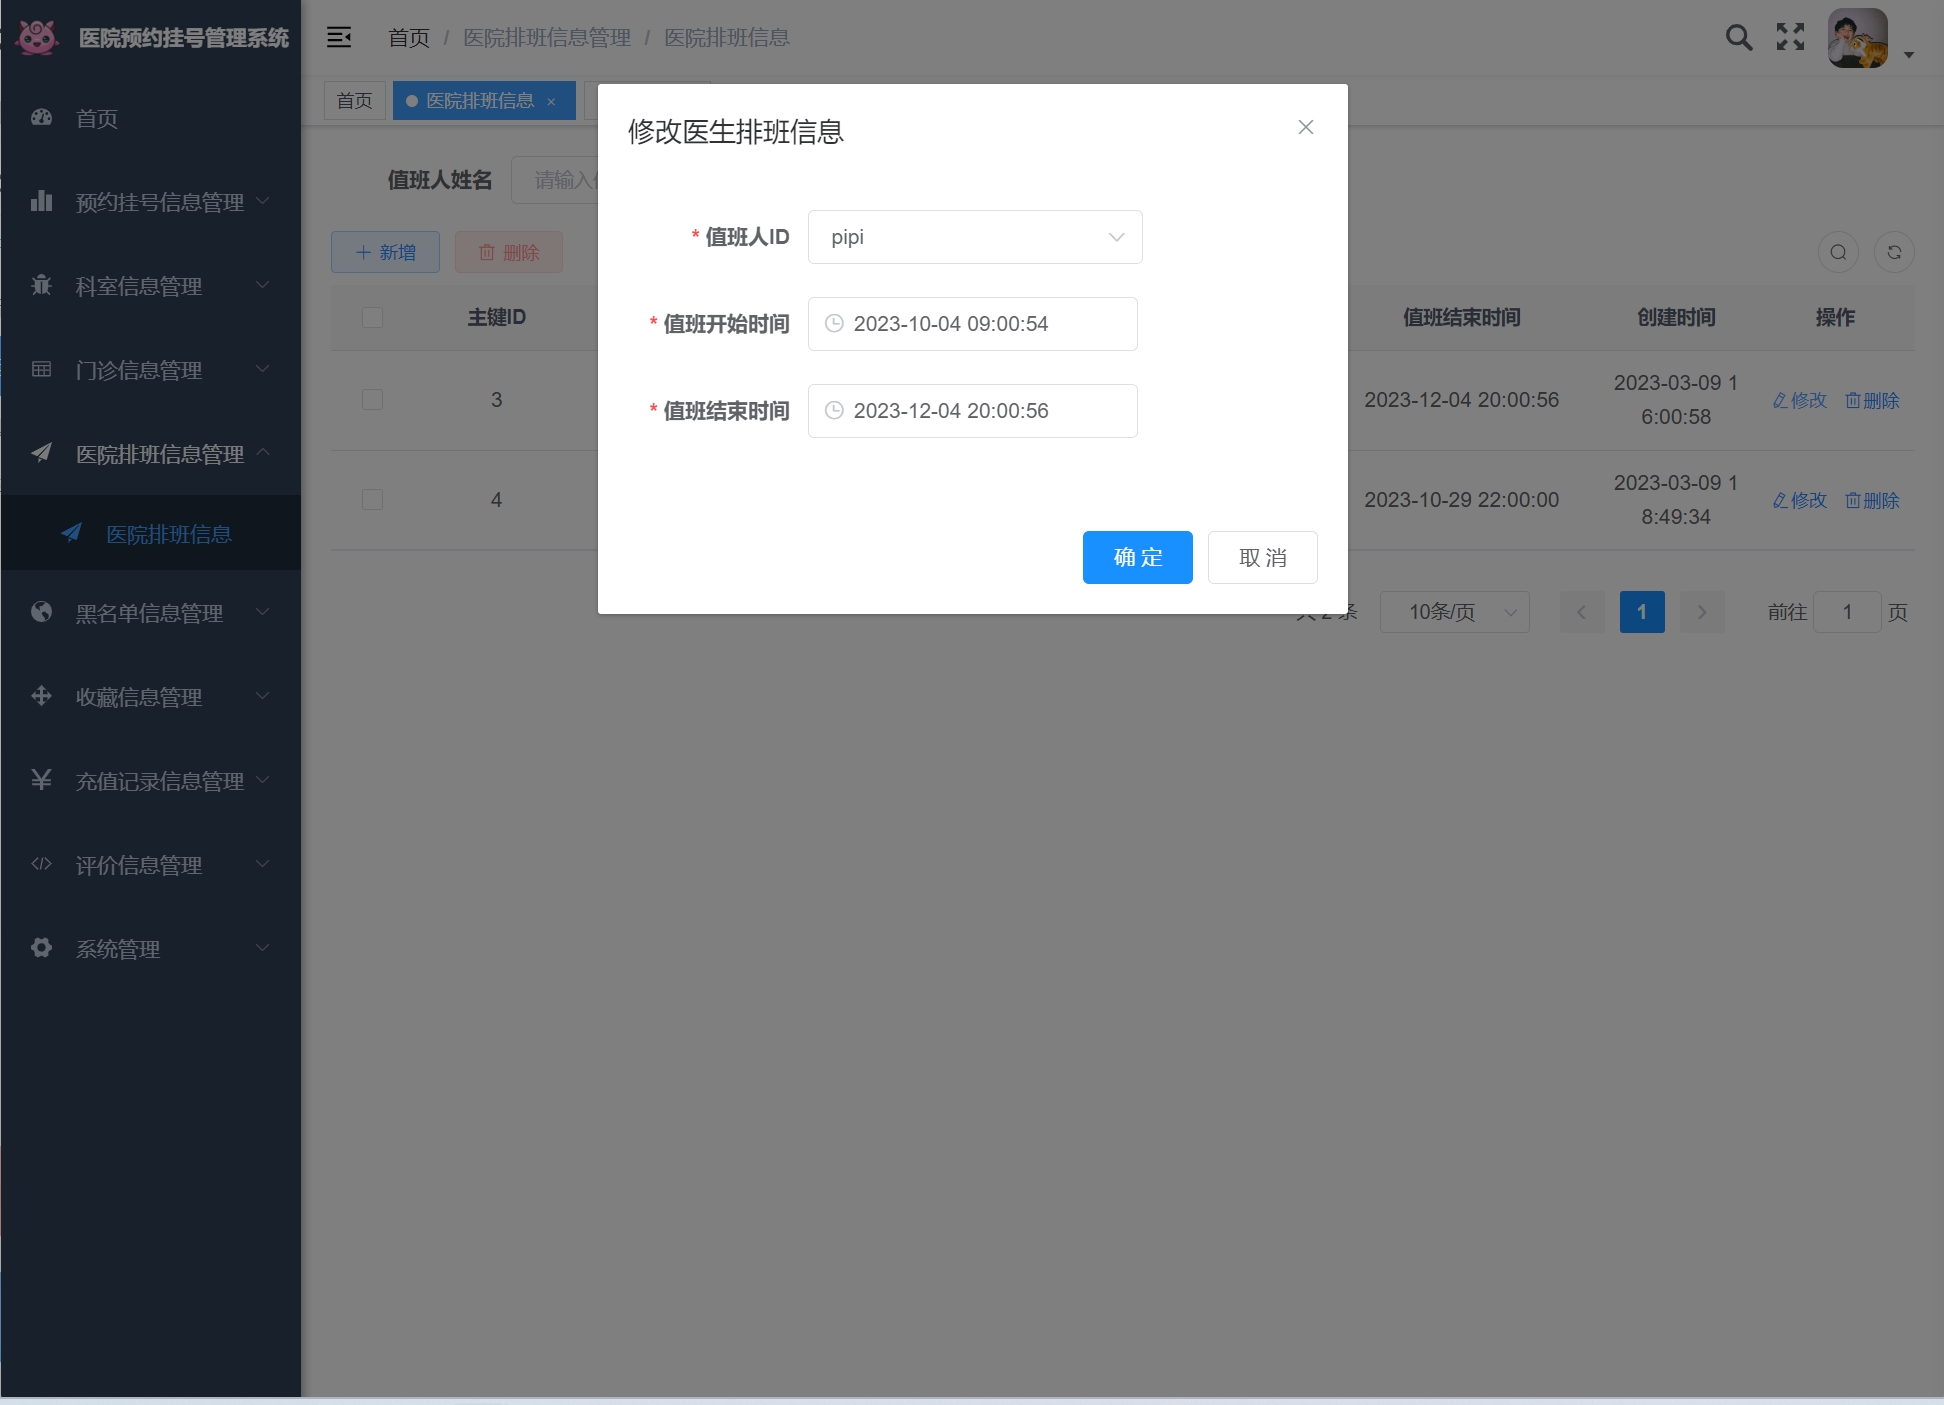Click clock icon in 值班开始时间 field

coord(834,324)
